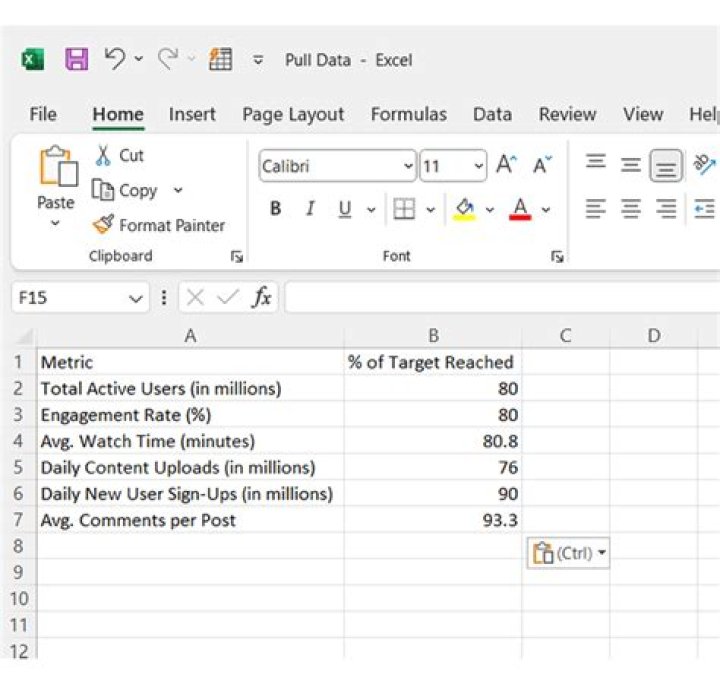Click the Redo arrow icon
Image resolution: width=720 pixels, height=684 pixels.
pyautogui.click(x=168, y=59)
